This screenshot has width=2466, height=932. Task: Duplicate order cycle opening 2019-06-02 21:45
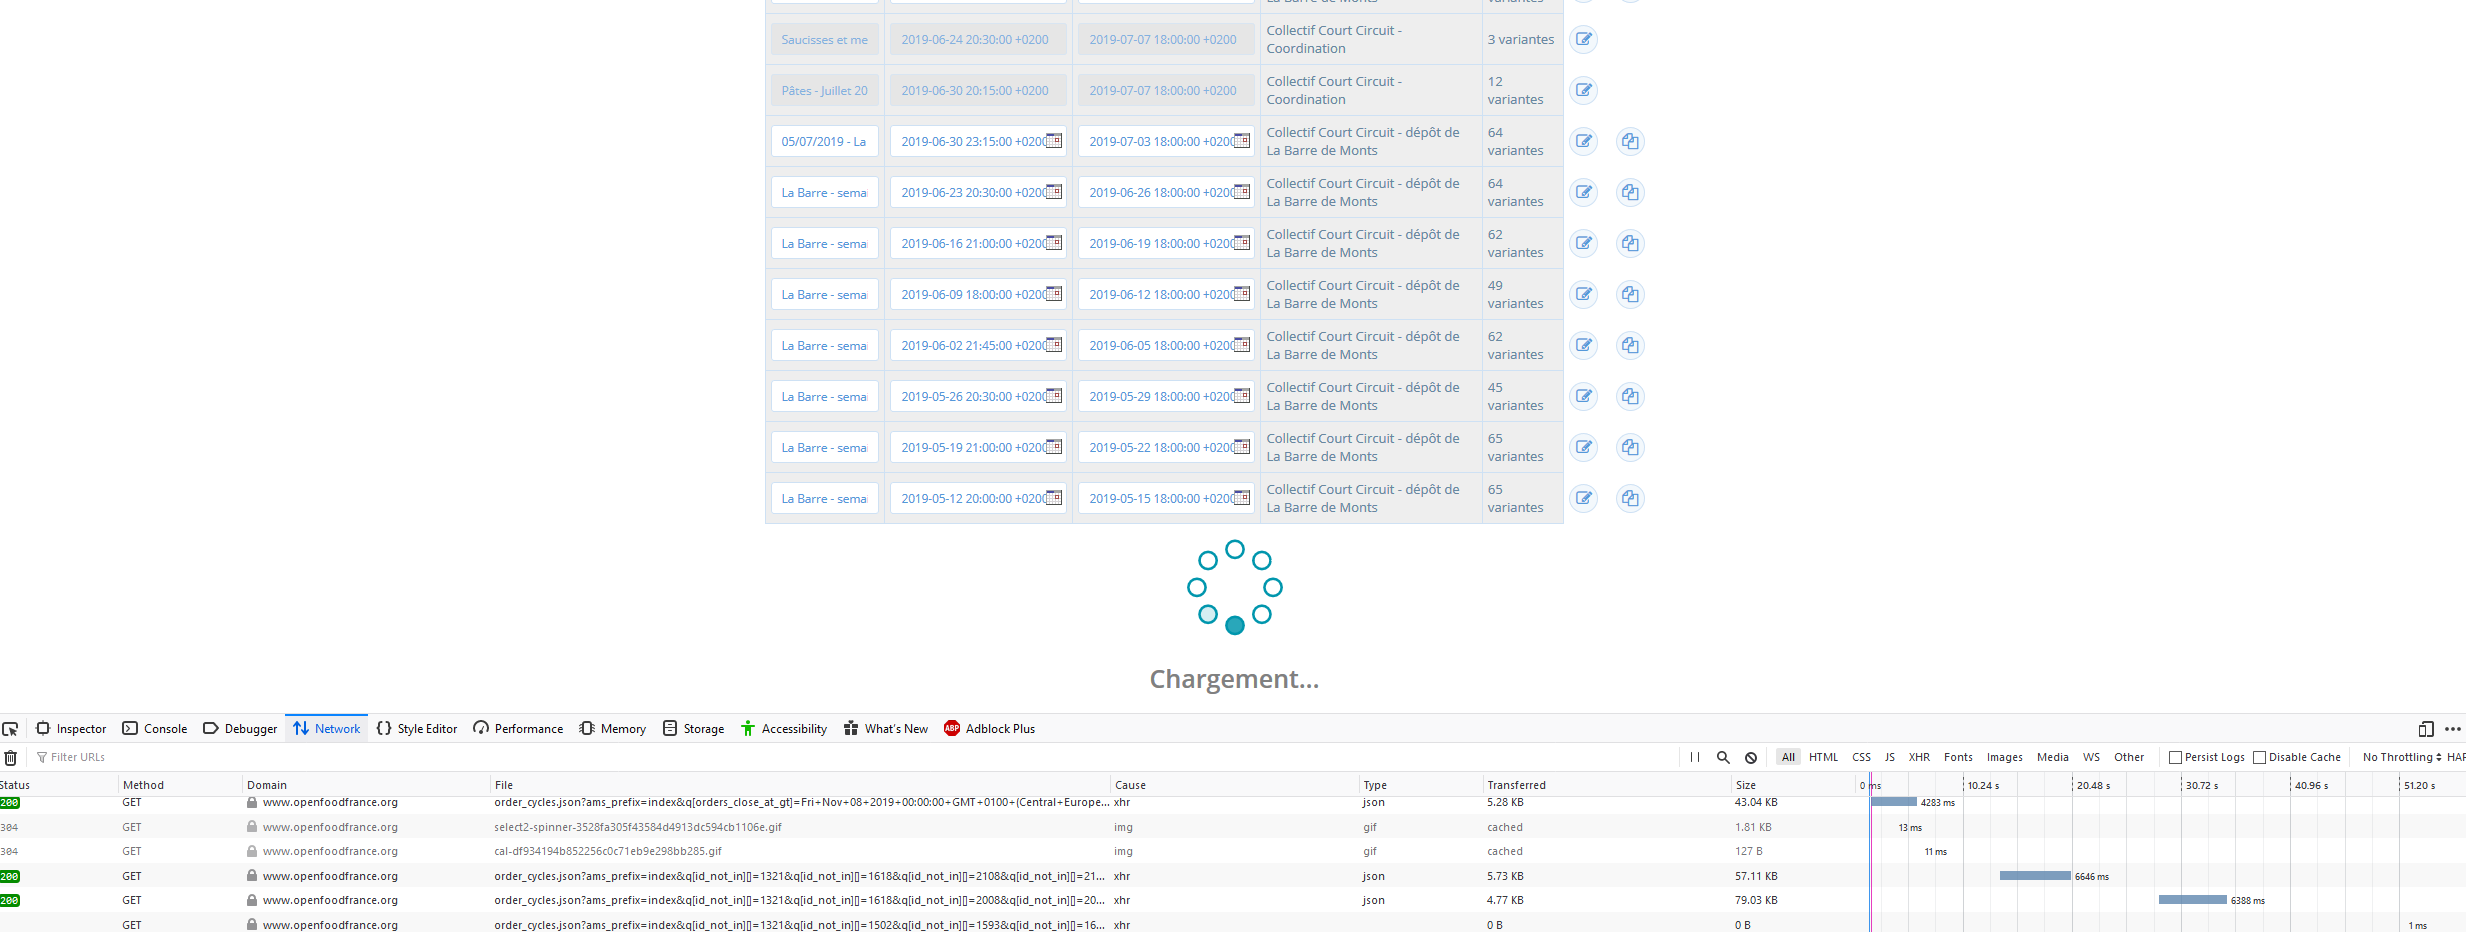pos(1630,345)
